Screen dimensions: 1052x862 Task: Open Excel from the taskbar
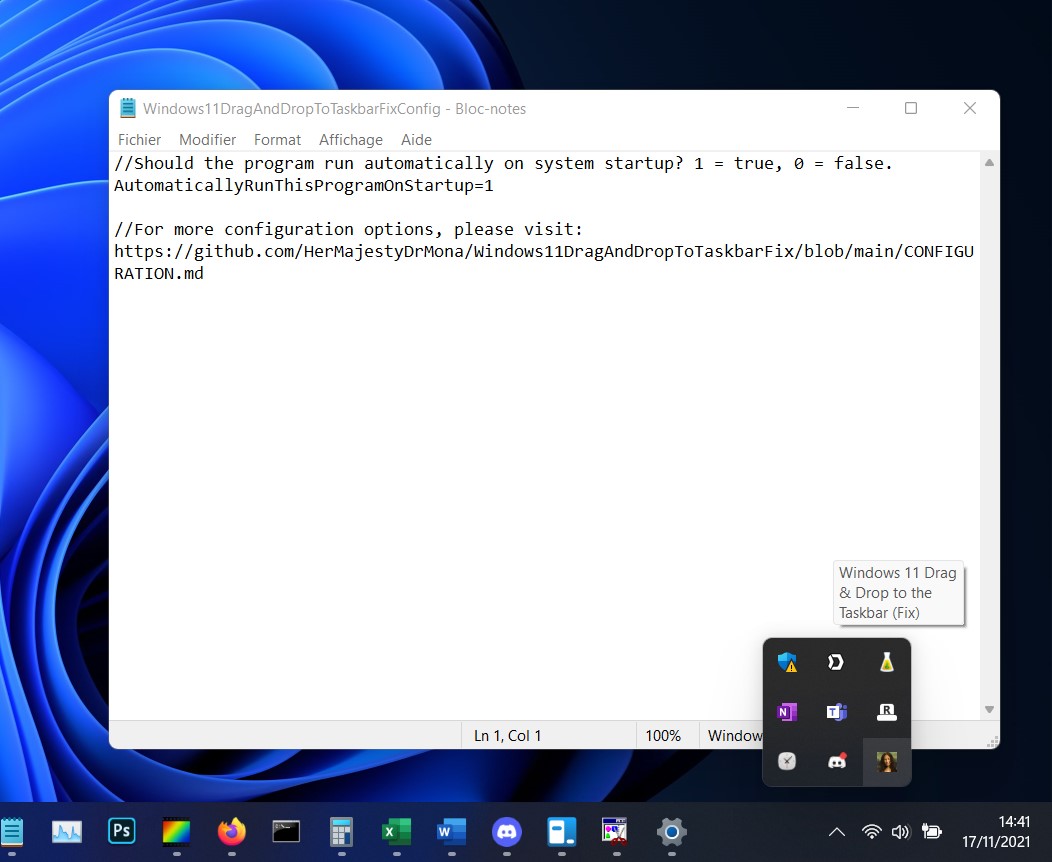coord(397,832)
